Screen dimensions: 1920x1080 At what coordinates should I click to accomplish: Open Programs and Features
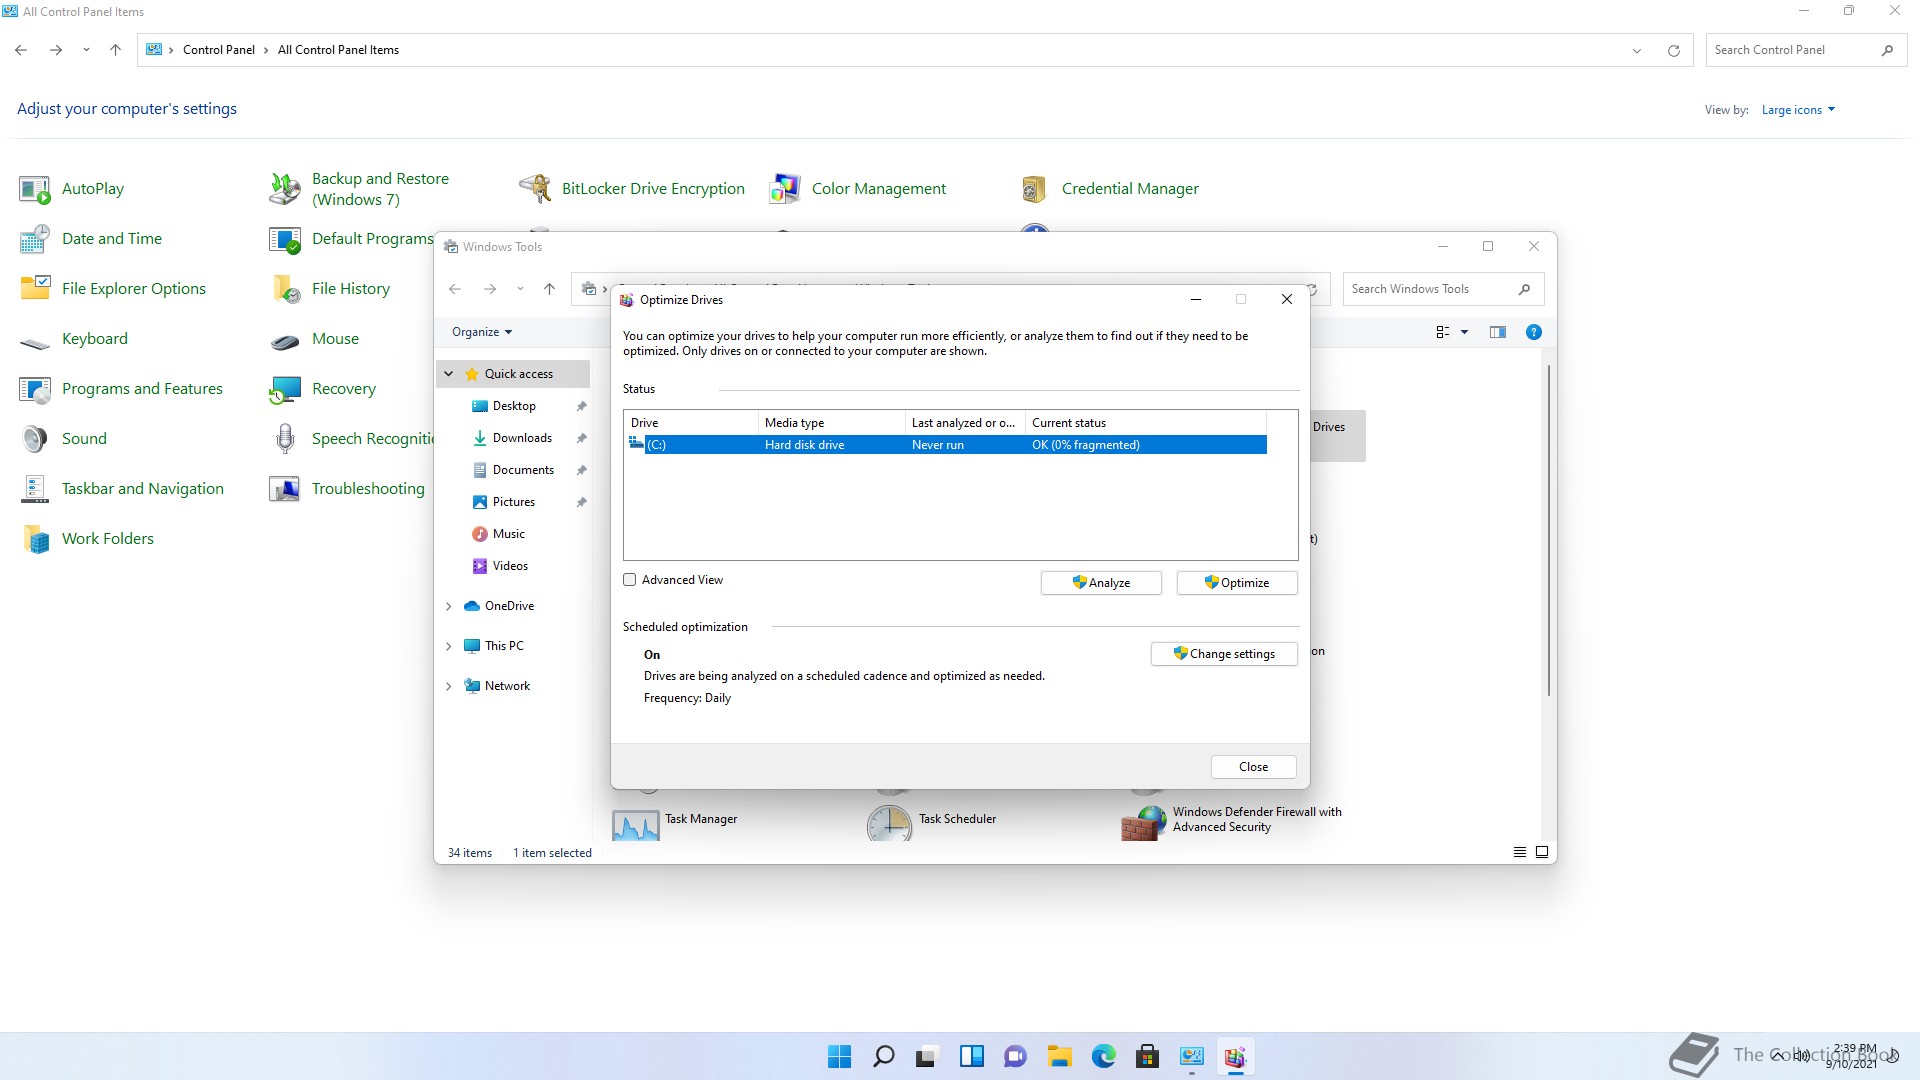121,389
